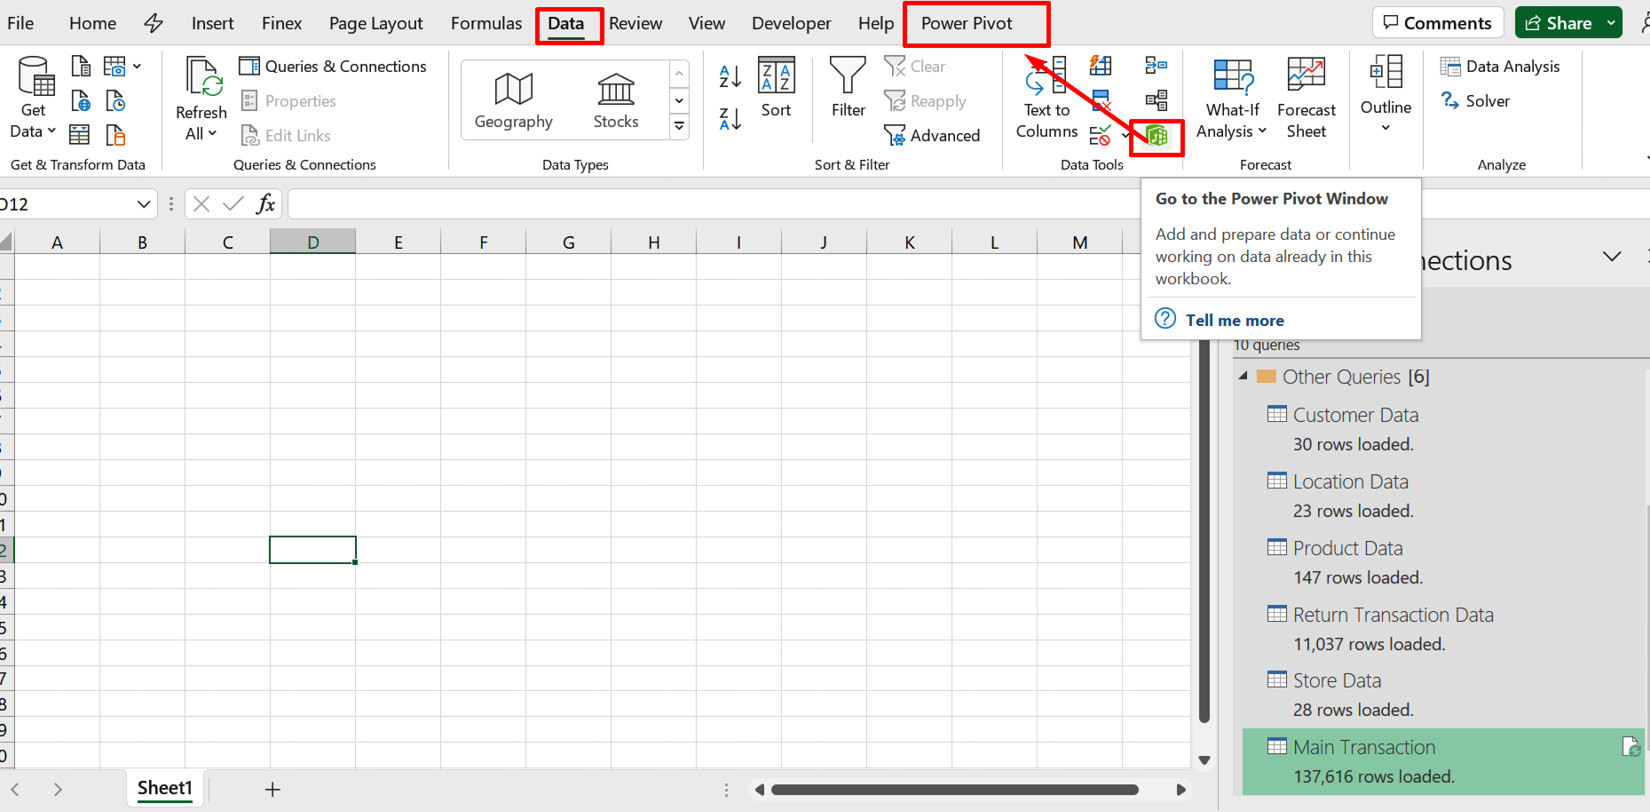Open the Share dropdown arrow
The width and height of the screenshot is (1650, 812).
pyautogui.click(x=1611, y=23)
